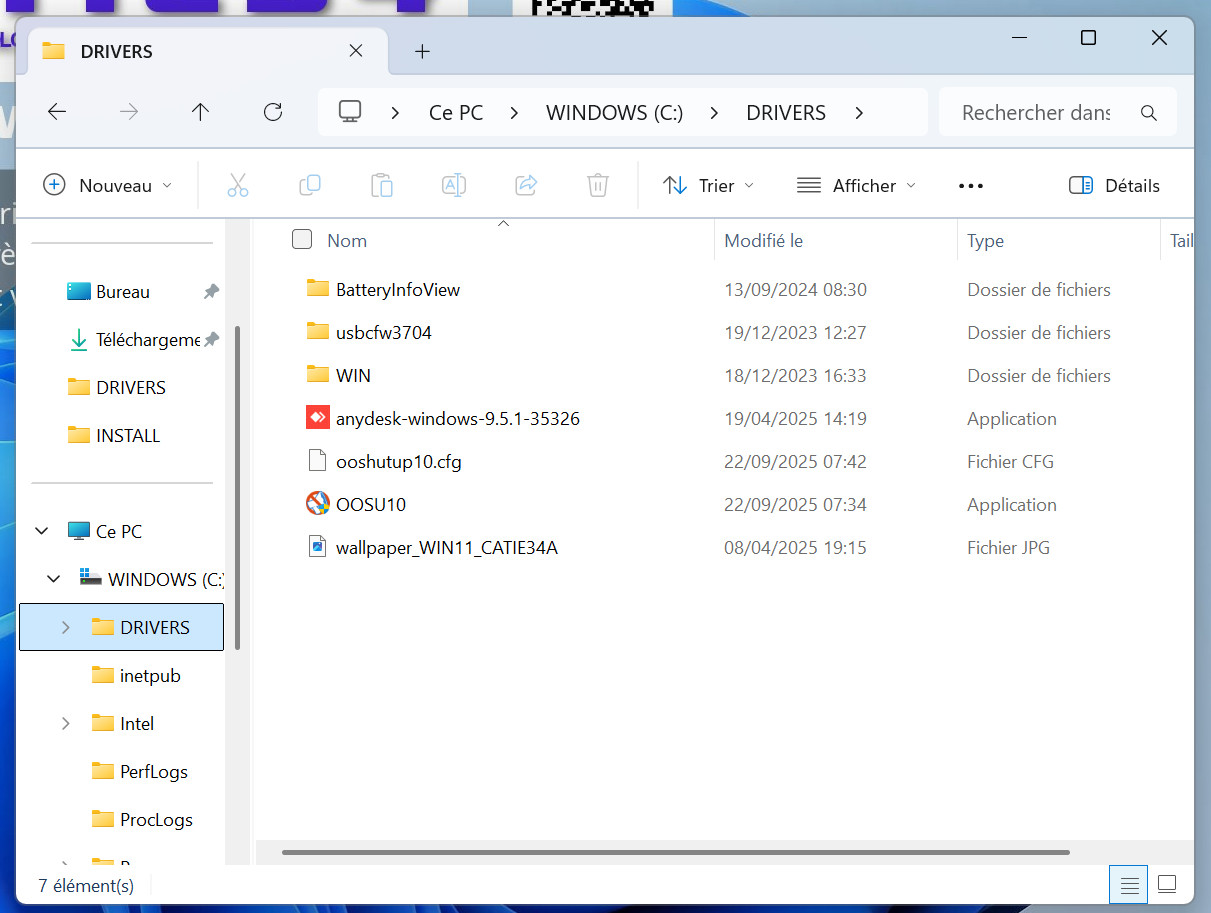Click the Nouveau button
Viewport: 1211px width, 913px height.
point(108,185)
